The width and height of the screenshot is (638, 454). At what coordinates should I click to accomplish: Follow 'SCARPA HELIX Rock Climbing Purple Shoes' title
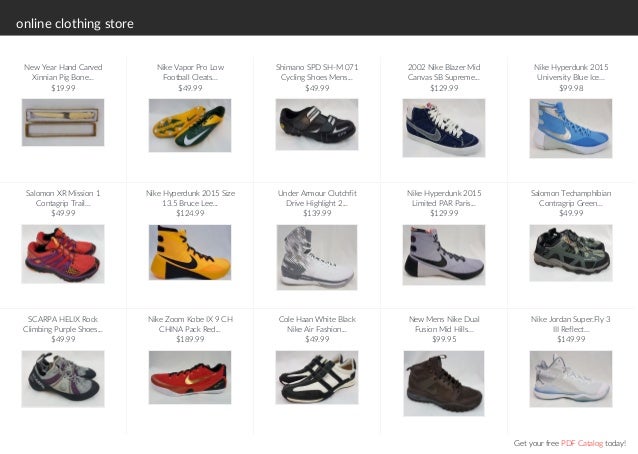[x=63, y=324]
